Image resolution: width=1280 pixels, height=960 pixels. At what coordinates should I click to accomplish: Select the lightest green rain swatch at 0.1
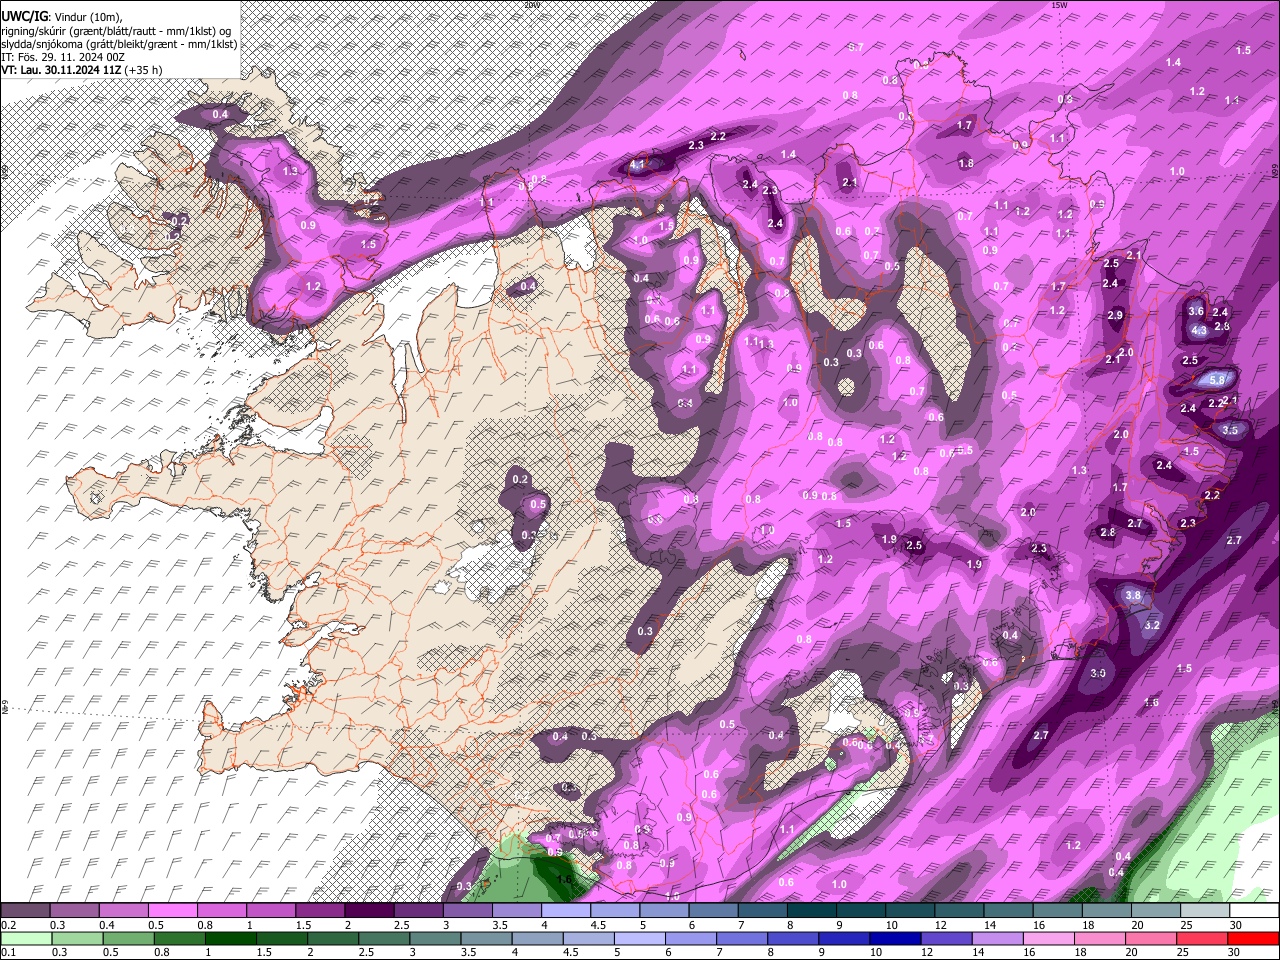[26, 938]
